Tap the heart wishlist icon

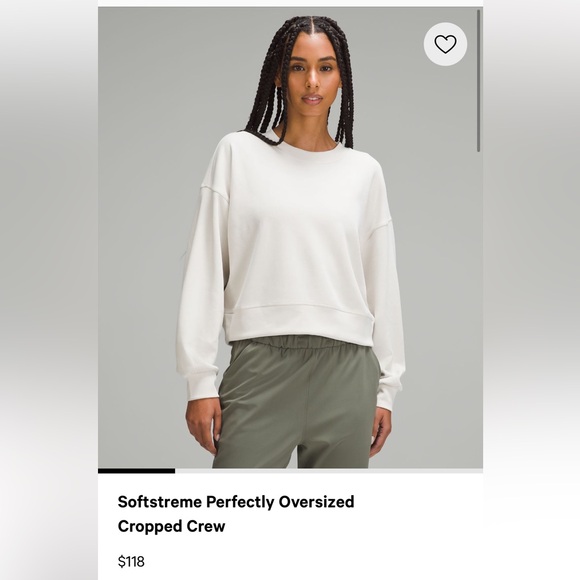coord(445,44)
